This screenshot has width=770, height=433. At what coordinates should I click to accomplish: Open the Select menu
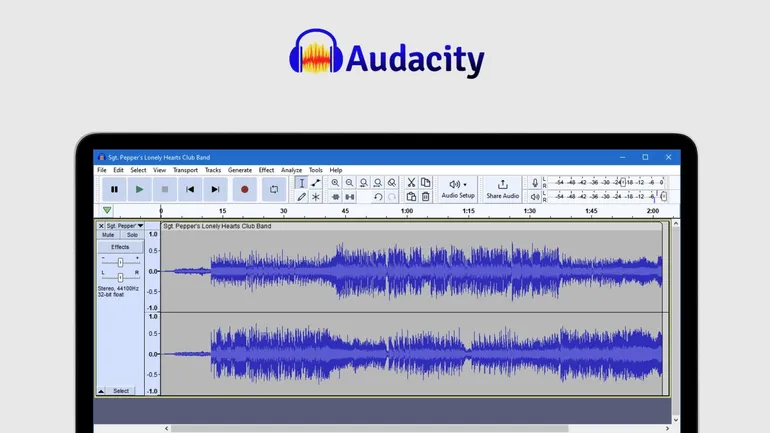(138, 170)
